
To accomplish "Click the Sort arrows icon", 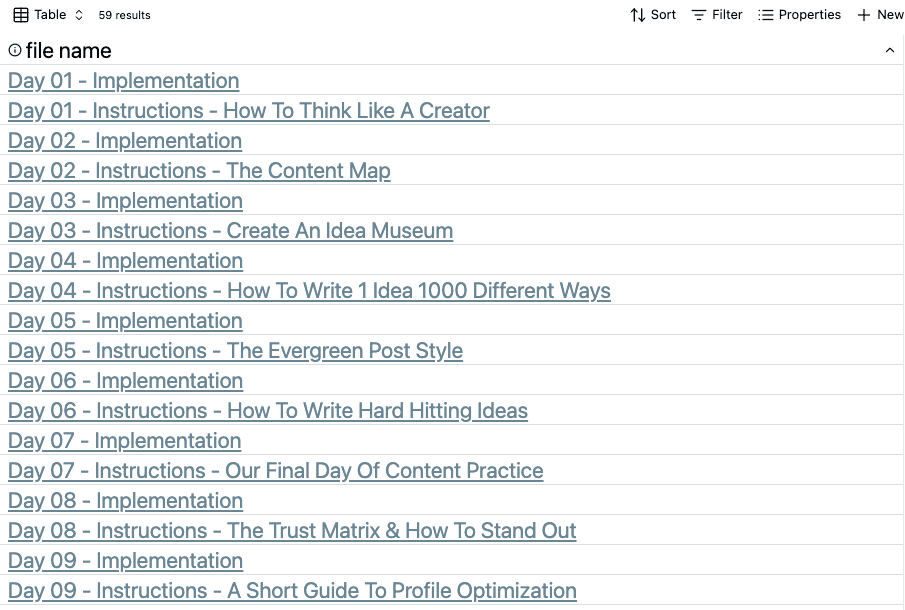I will (637, 15).
